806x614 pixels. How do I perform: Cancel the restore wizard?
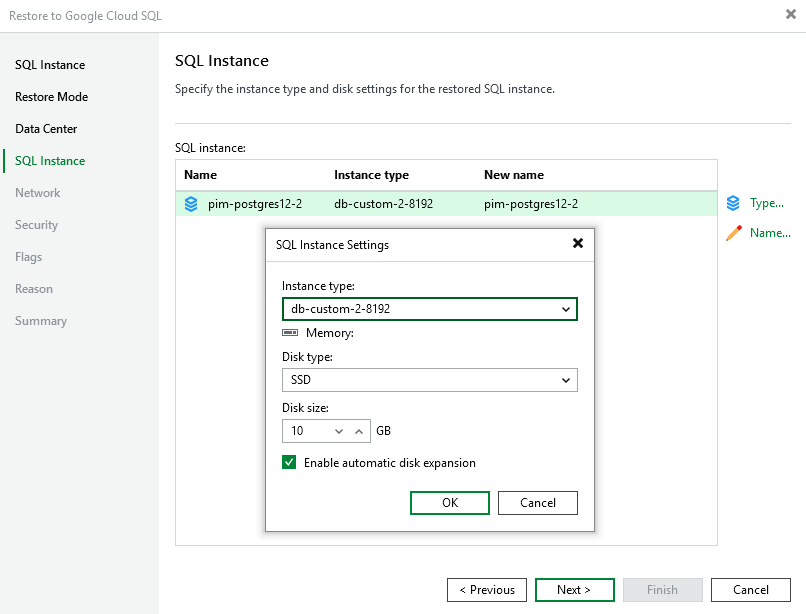pos(751,590)
